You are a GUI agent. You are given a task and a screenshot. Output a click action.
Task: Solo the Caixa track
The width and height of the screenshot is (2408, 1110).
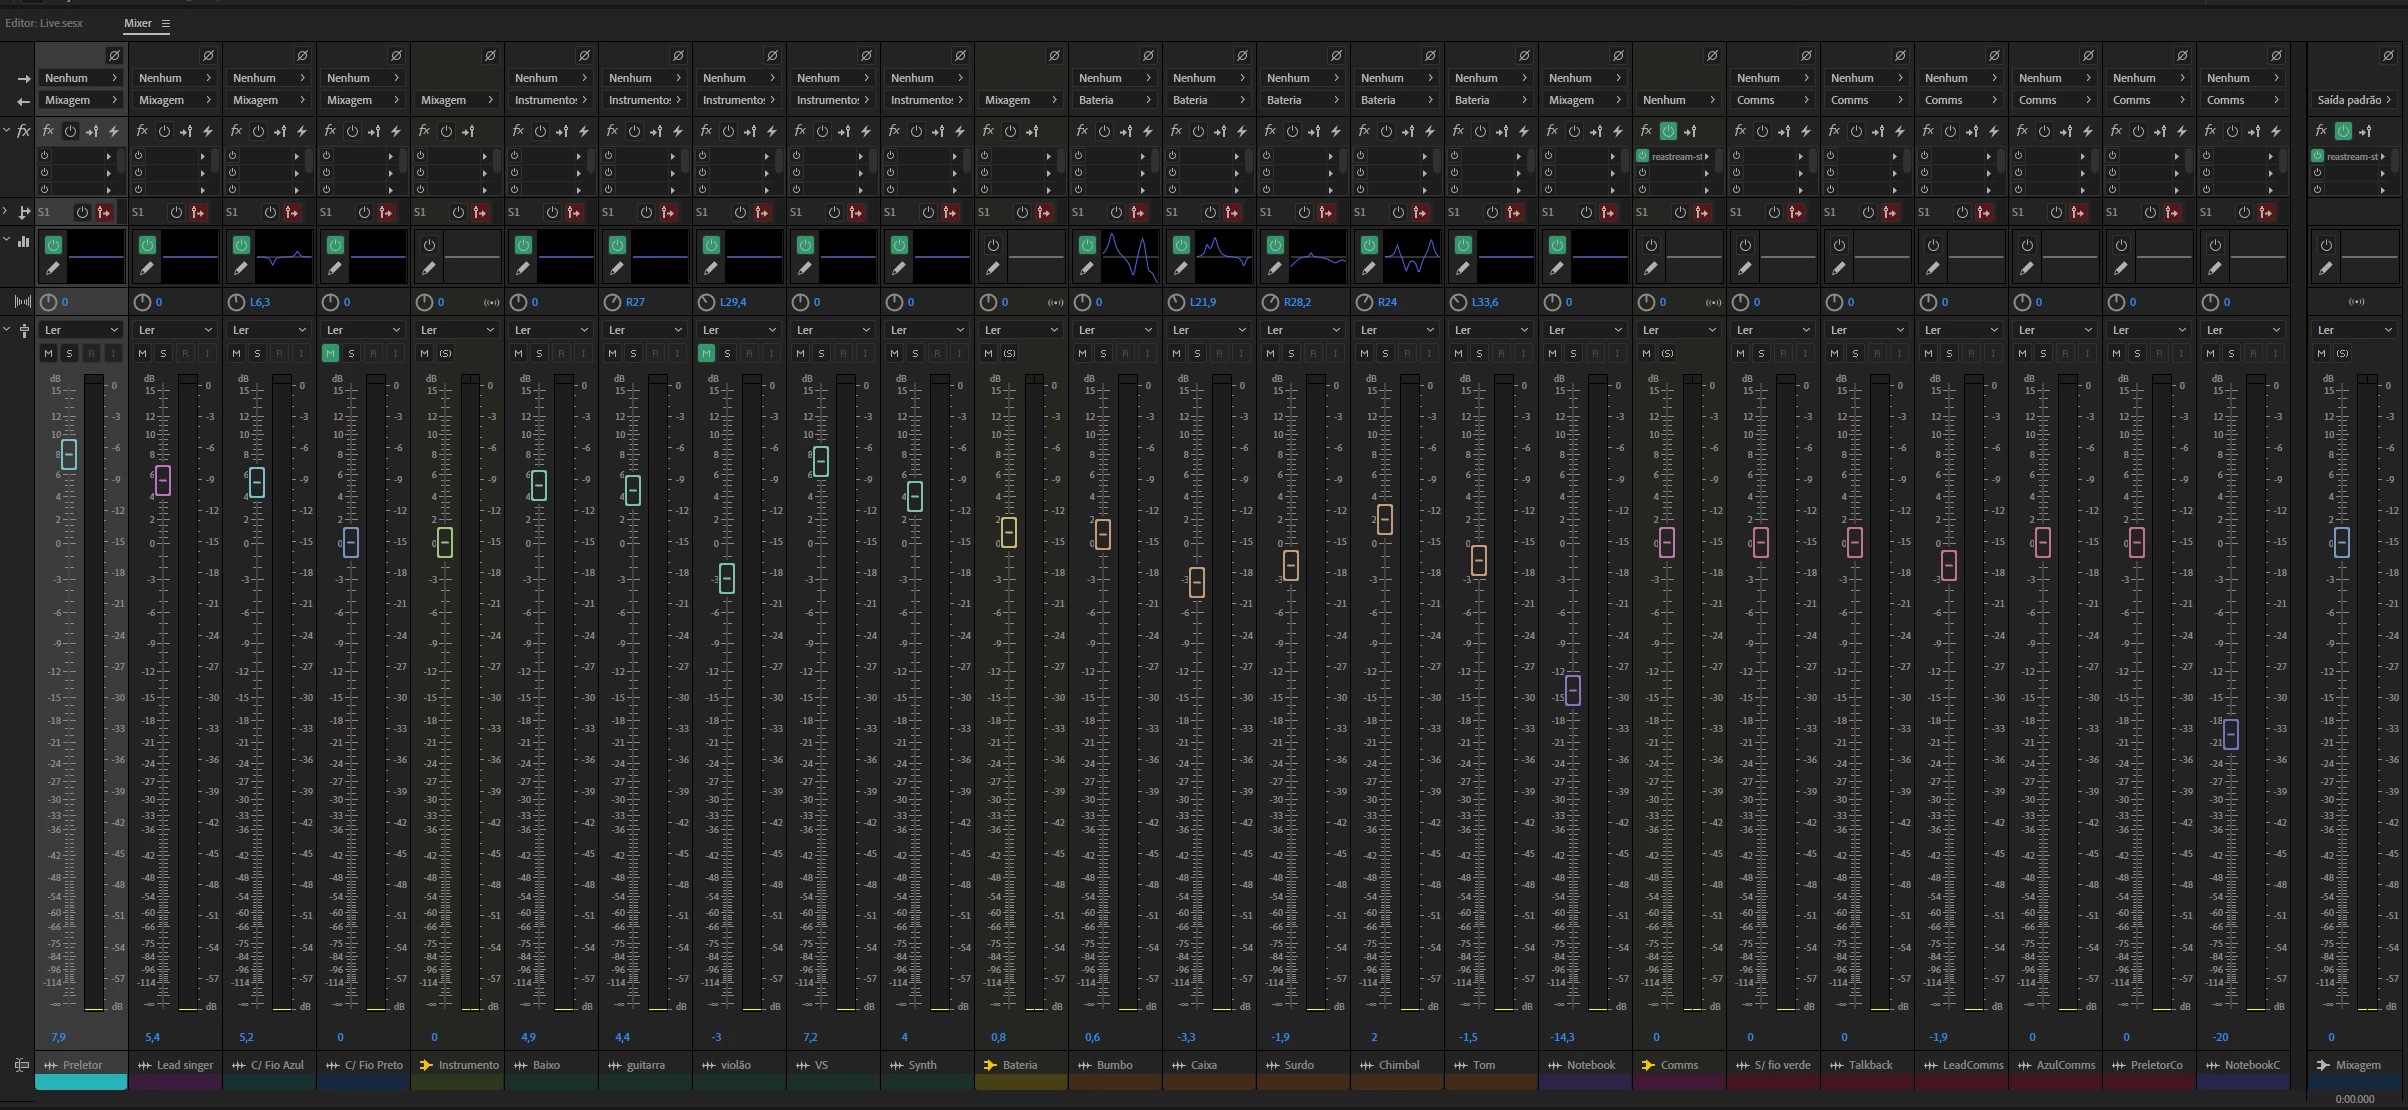coord(1197,353)
